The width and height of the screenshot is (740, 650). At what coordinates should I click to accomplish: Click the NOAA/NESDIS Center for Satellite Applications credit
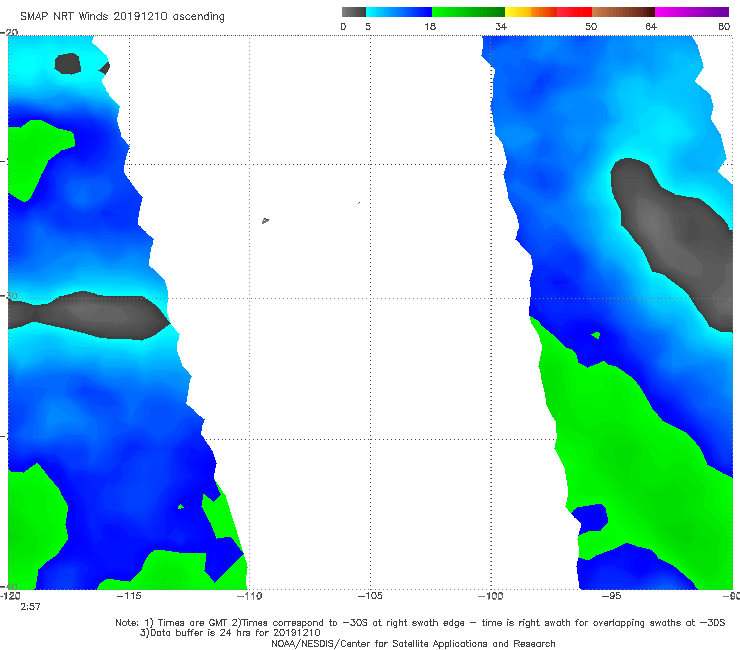[413, 643]
